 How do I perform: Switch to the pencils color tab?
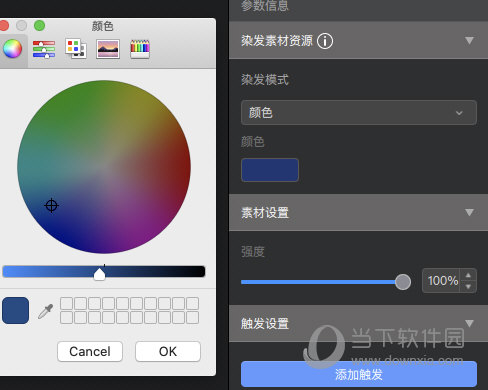click(x=140, y=49)
